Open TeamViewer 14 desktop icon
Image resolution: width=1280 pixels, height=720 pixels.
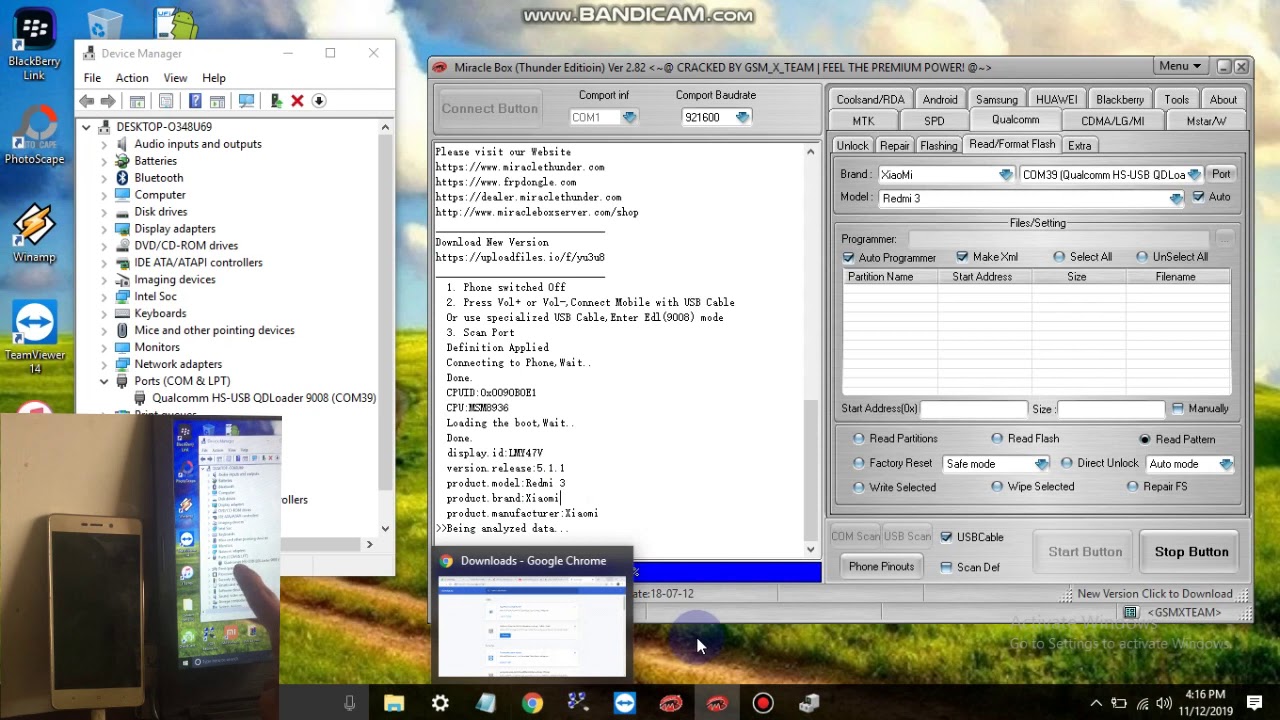[35, 338]
